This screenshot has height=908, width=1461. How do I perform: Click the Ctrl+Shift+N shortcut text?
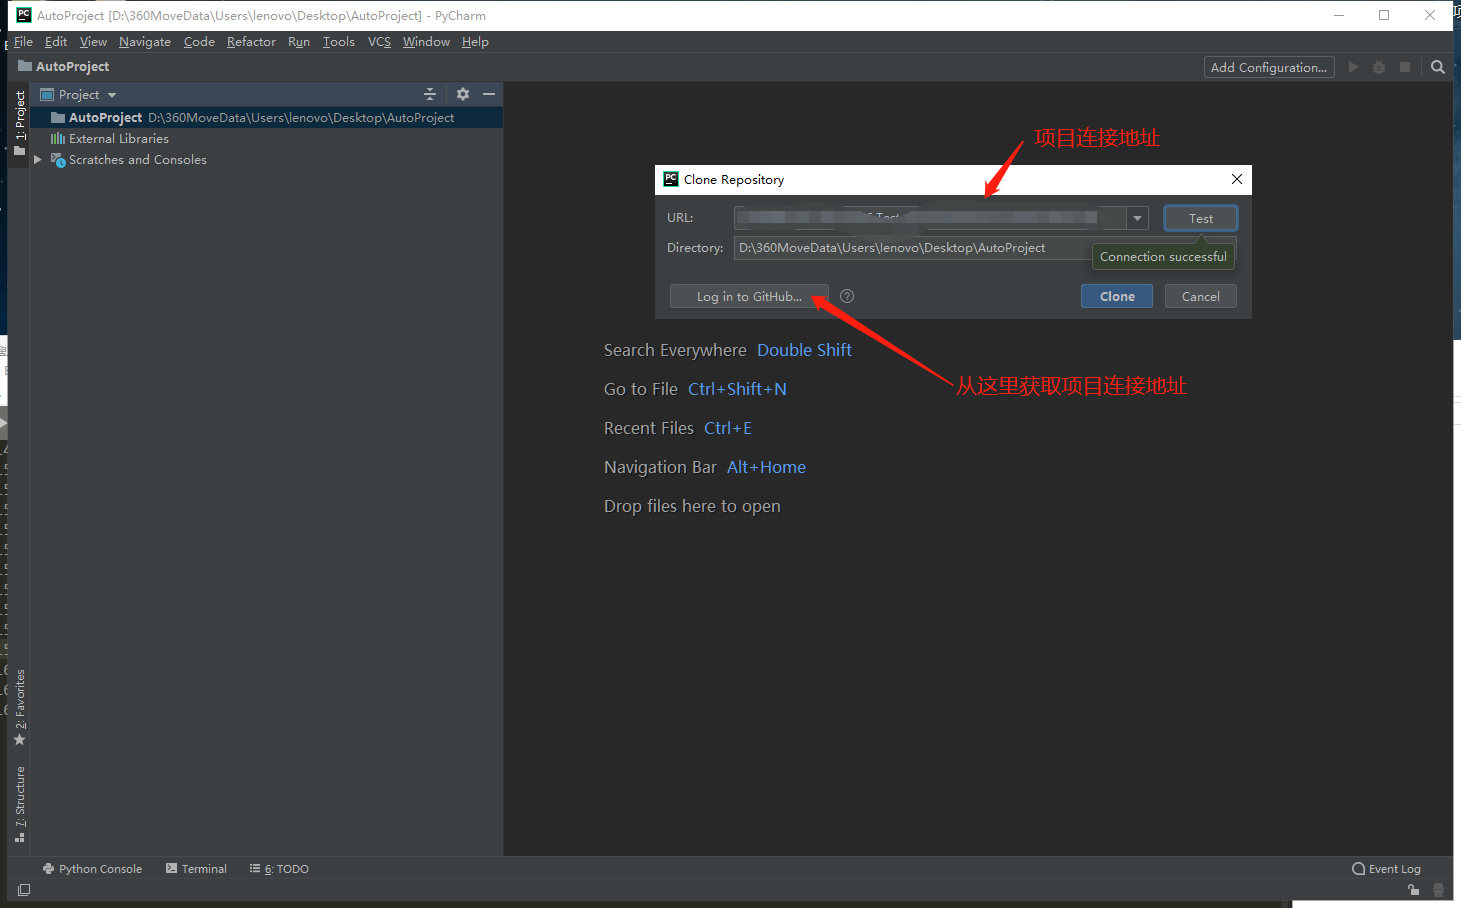(737, 389)
